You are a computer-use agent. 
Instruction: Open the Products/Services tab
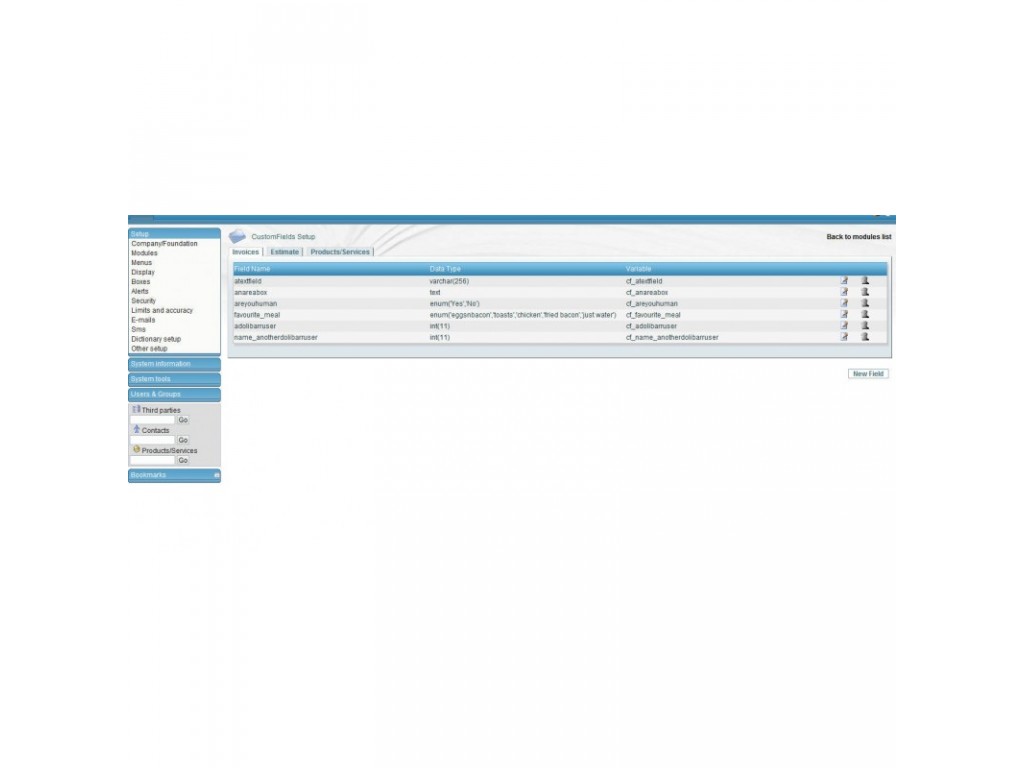pos(340,252)
